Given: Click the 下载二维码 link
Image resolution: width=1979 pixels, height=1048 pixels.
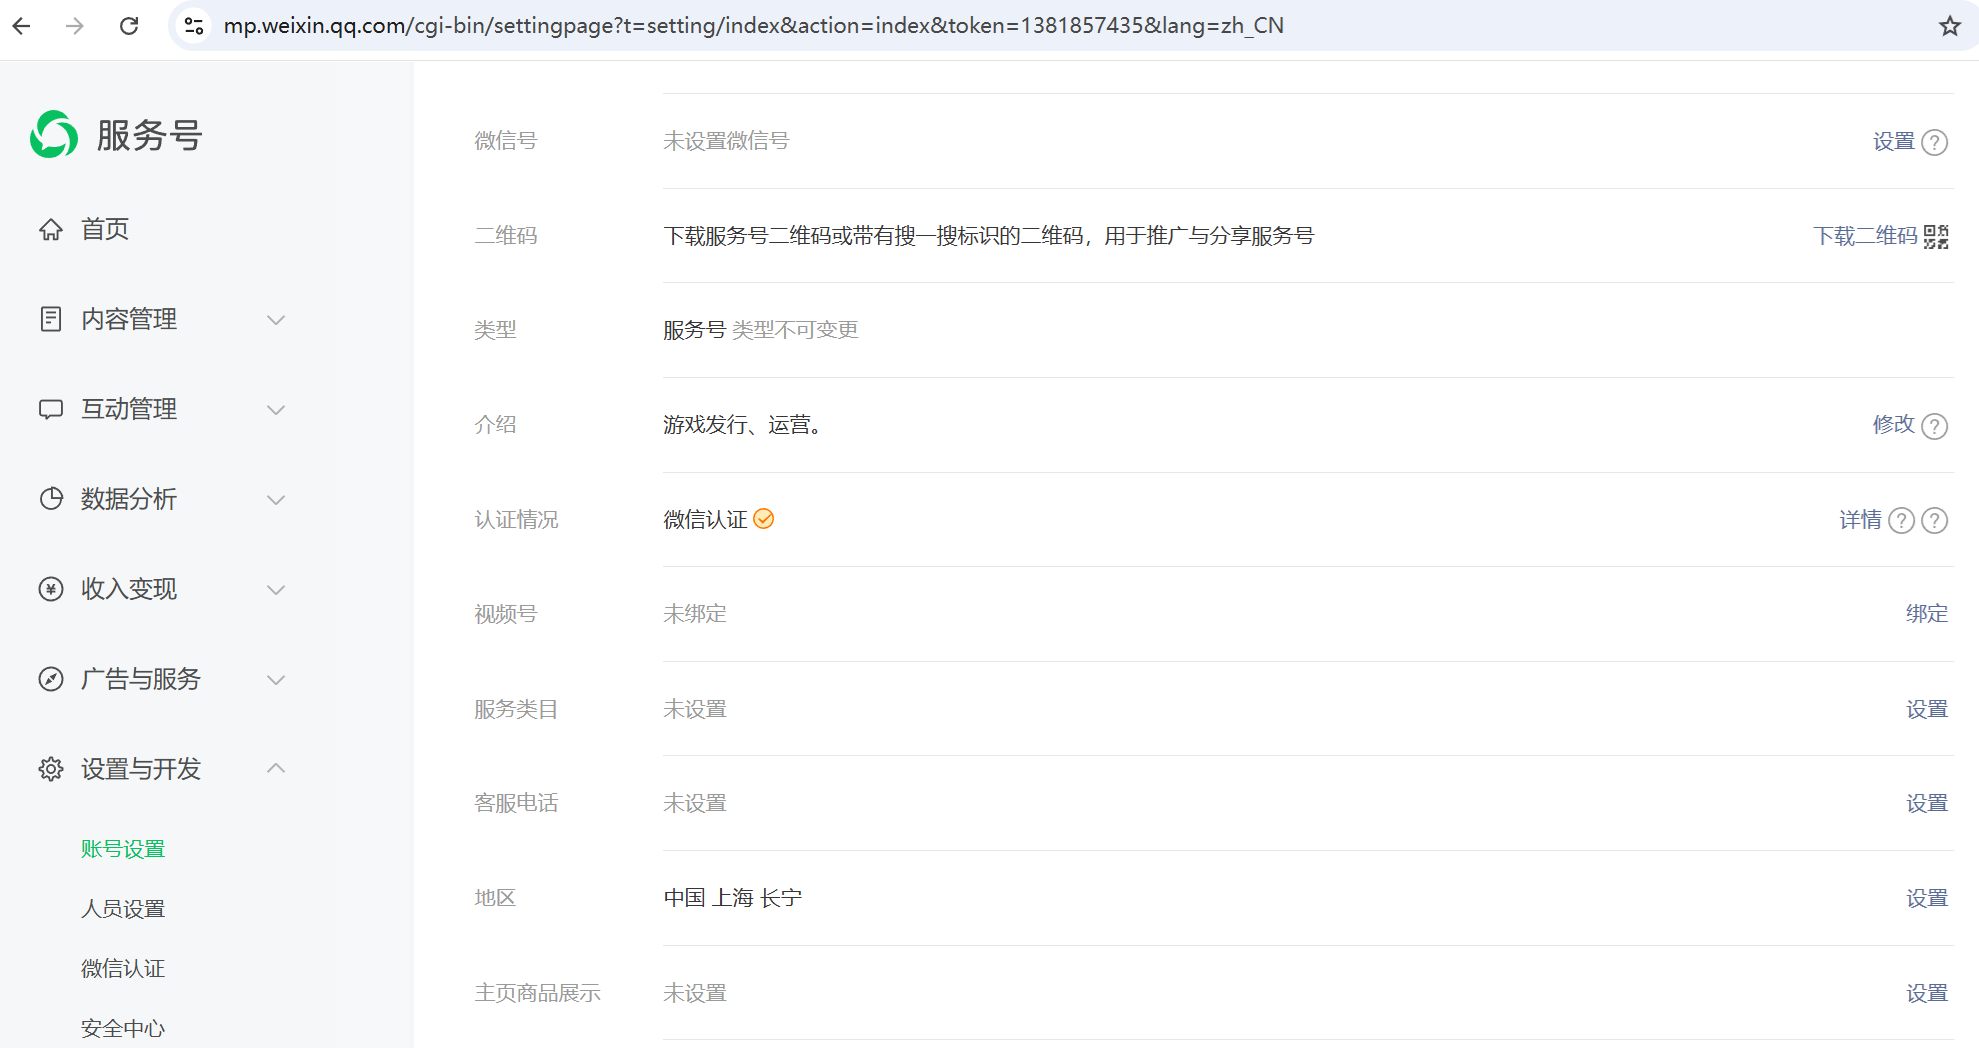Looking at the screenshot, I should click(1865, 236).
